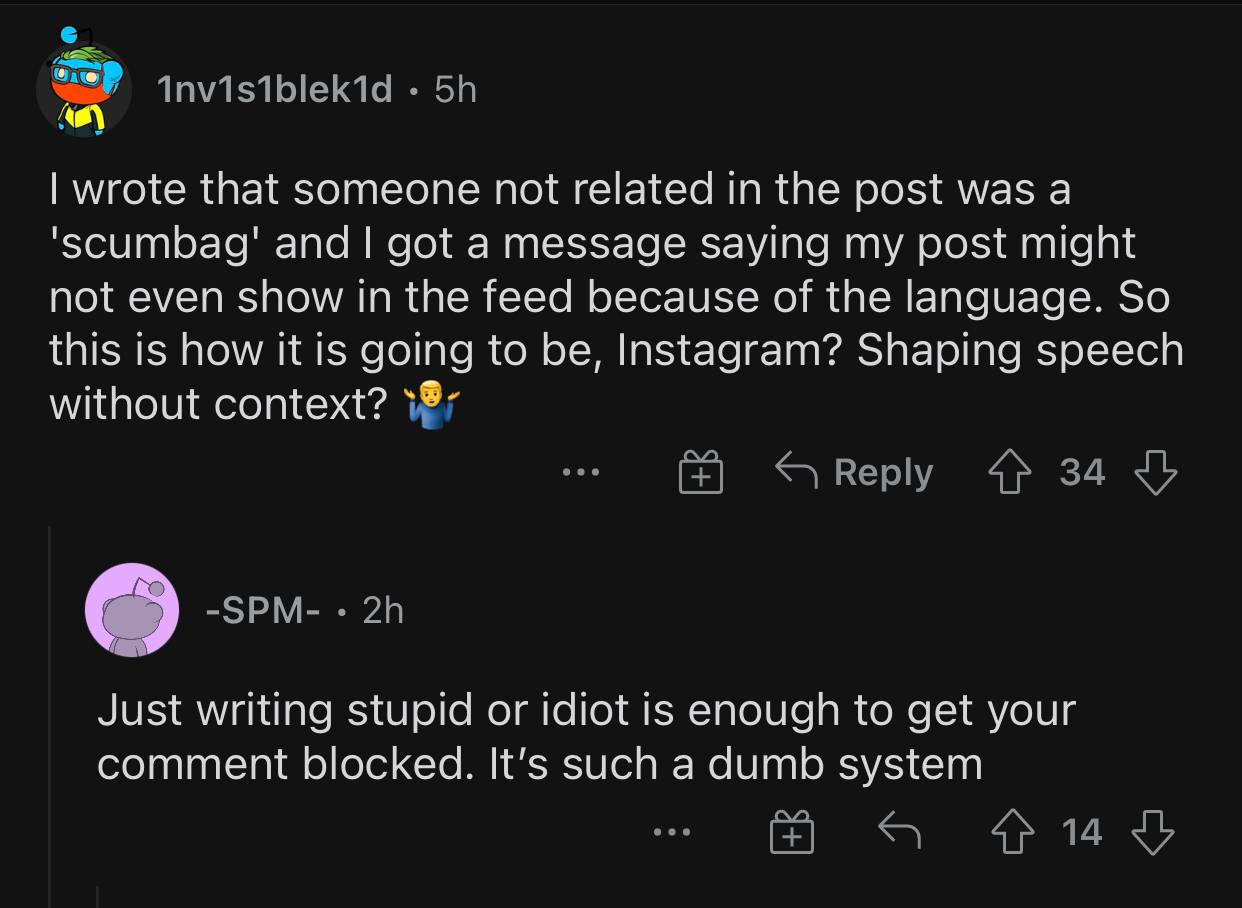Open 1nv1s1blek1d's avatar
The image size is (1242, 908).
click(x=84, y=90)
